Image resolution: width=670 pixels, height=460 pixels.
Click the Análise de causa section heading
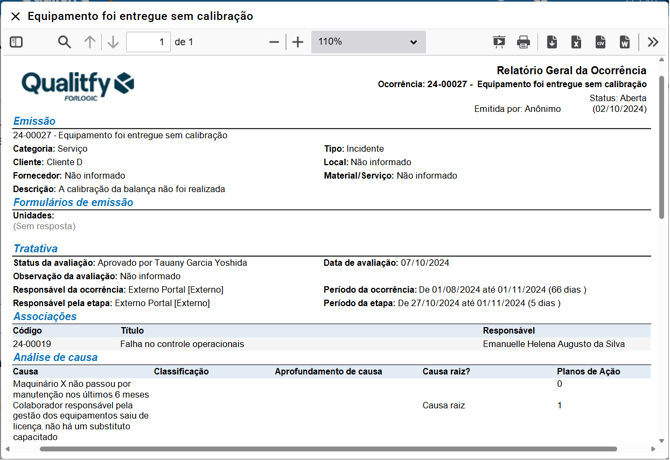(x=55, y=357)
